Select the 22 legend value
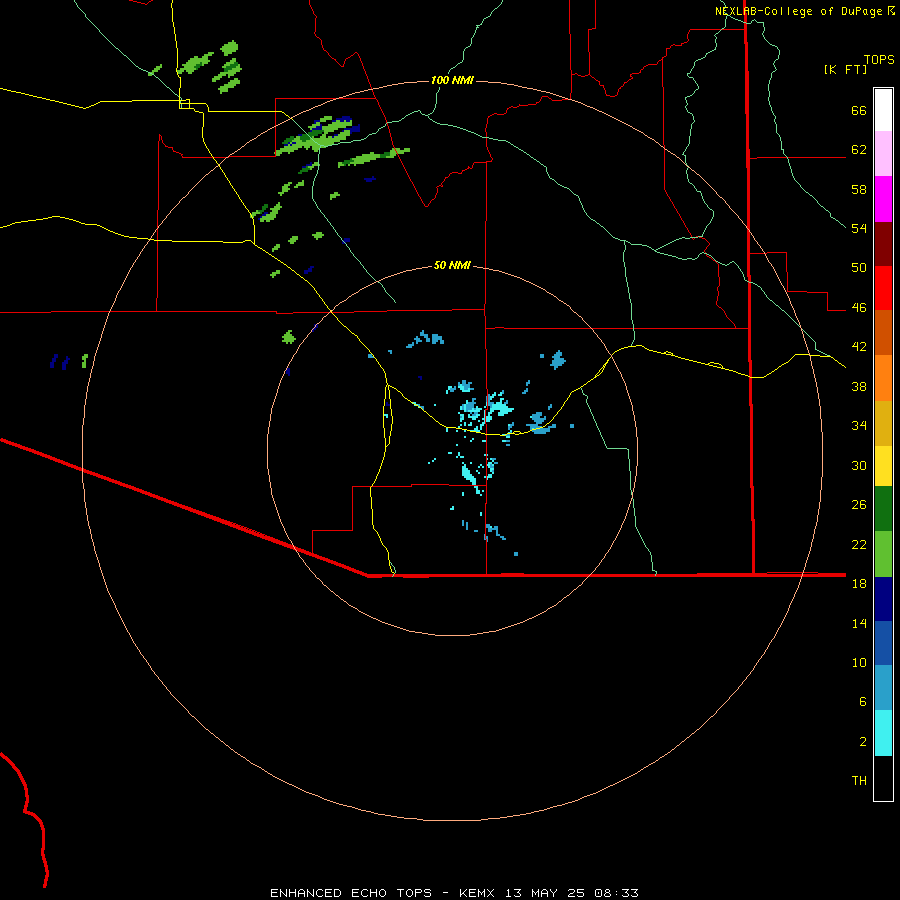900x900 pixels. pos(859,544)
